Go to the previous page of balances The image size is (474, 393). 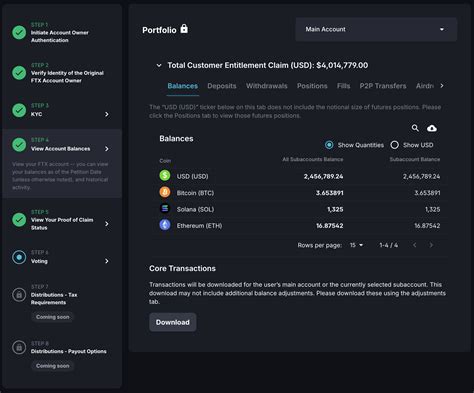(414, 245)
